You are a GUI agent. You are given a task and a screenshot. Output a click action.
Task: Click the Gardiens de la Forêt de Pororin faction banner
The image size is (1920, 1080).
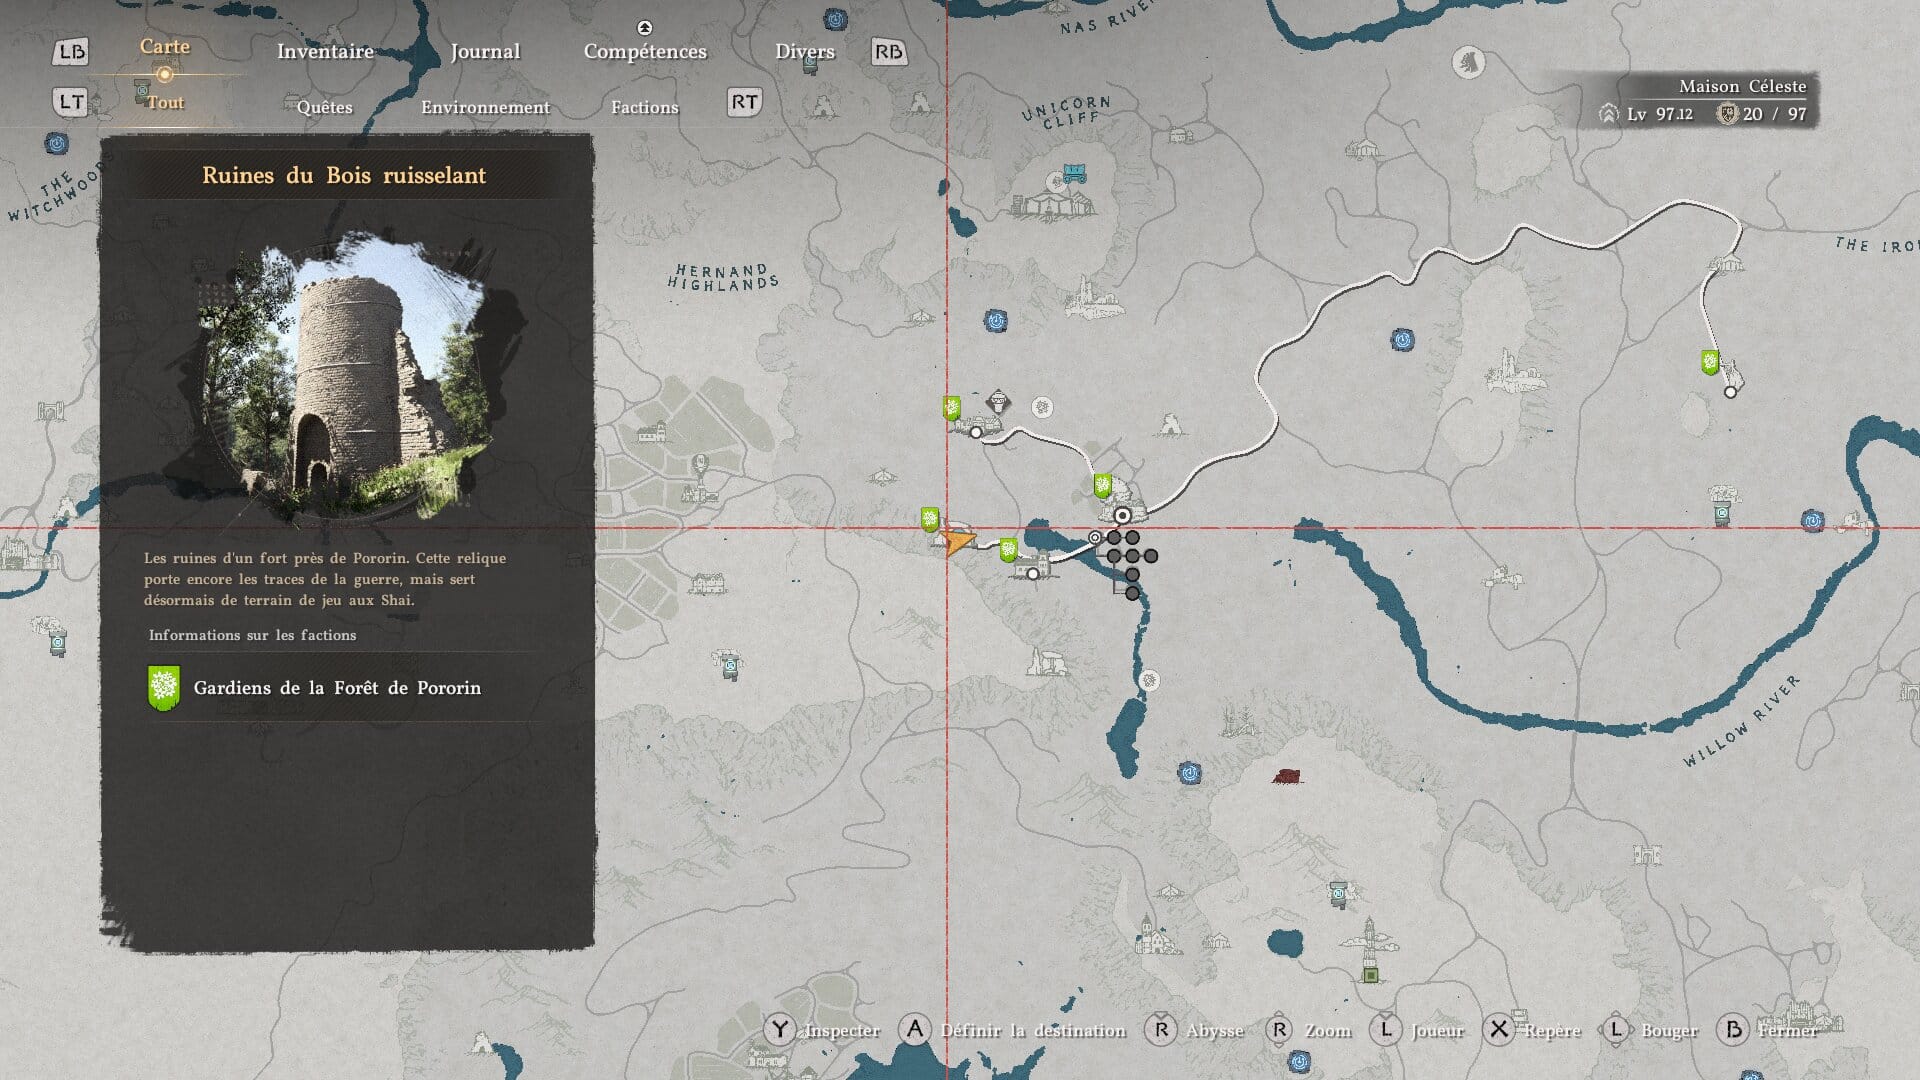point(164,688)
